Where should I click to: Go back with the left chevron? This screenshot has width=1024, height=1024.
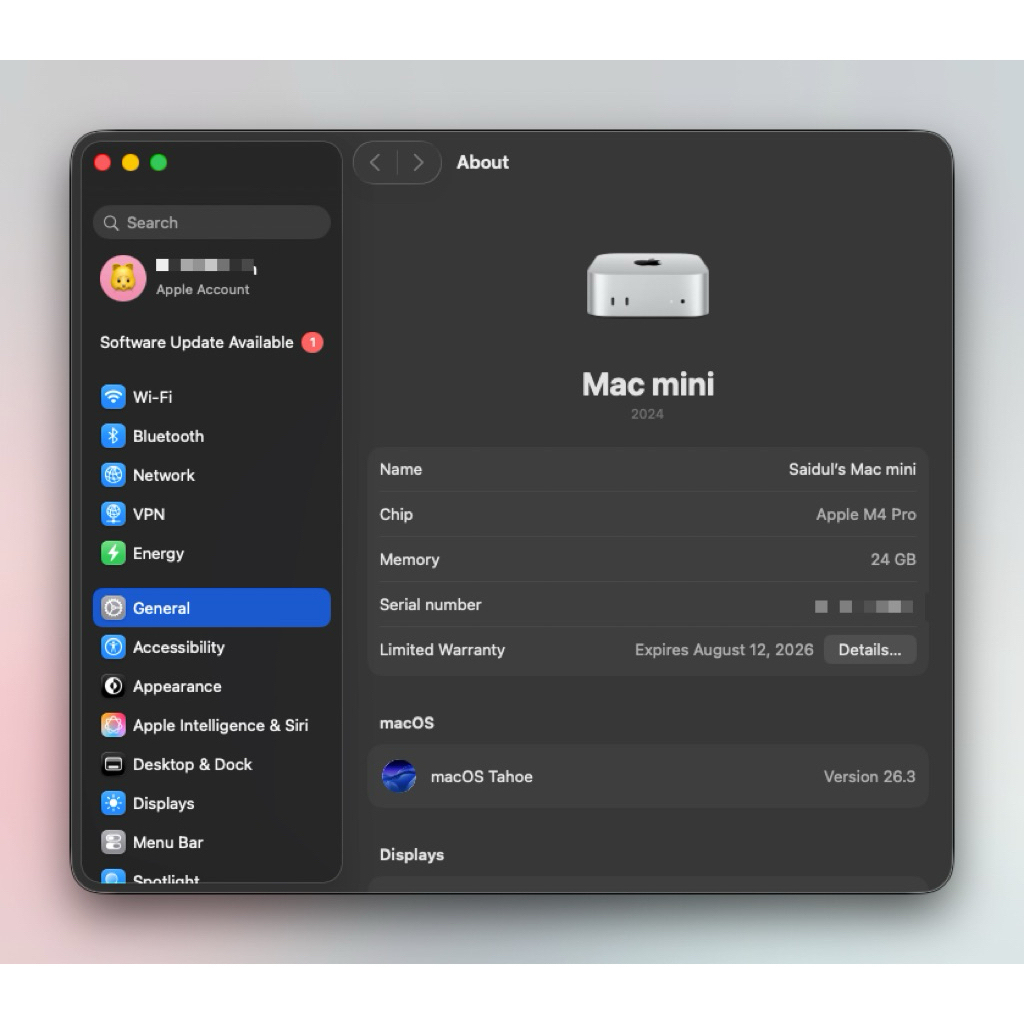375,163
